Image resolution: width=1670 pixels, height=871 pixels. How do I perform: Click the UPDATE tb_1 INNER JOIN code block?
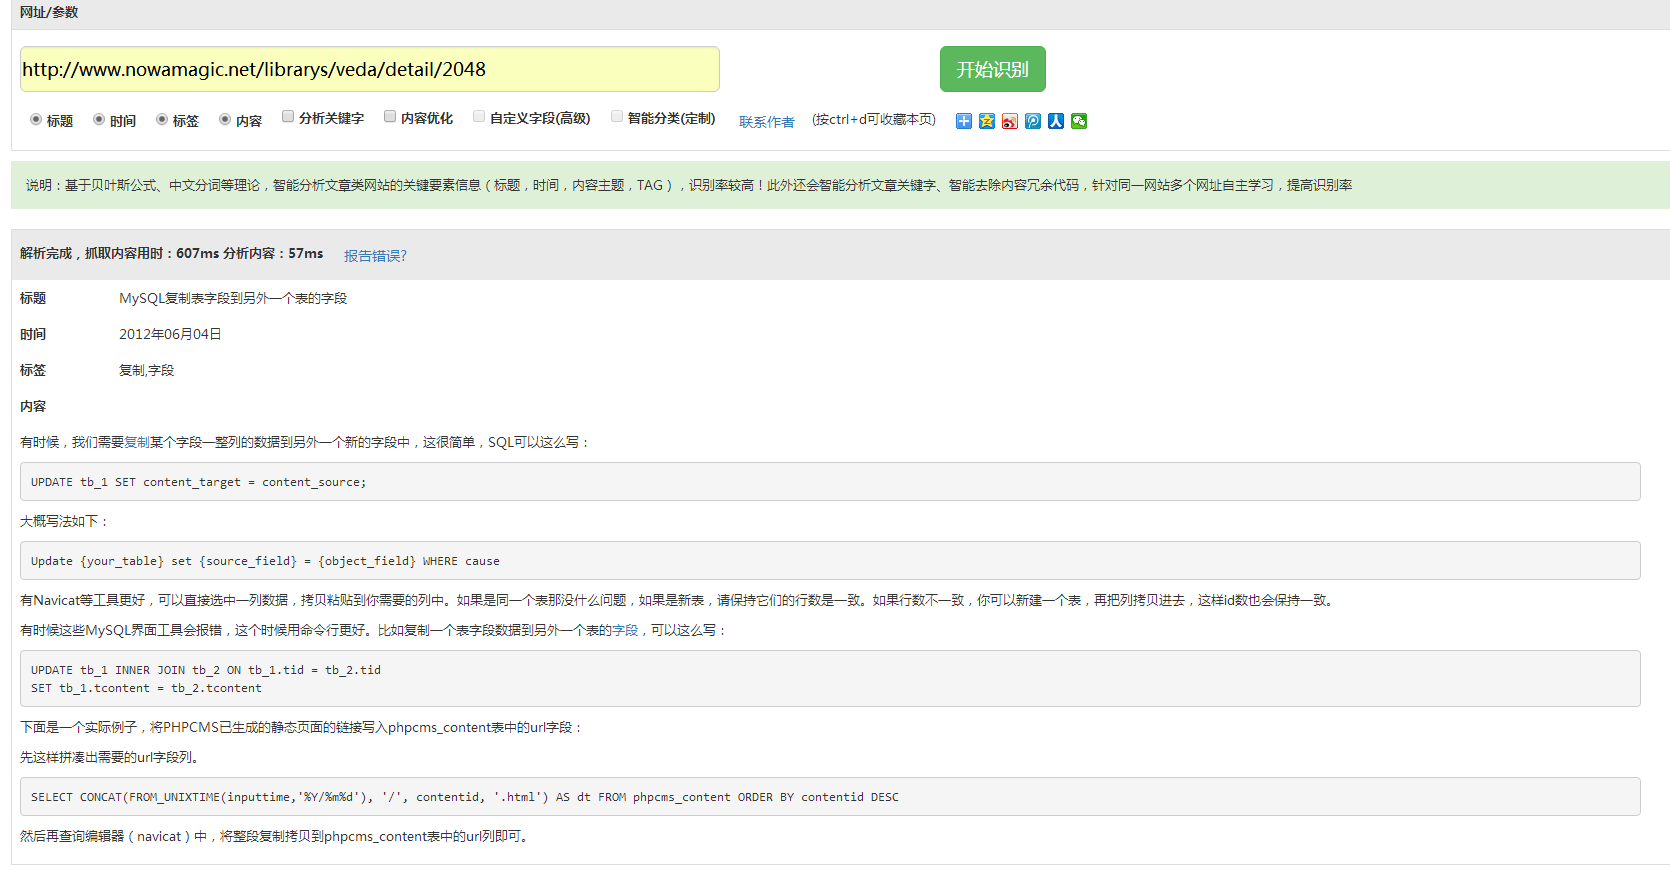pyautogui.click(x=830, y=678)
